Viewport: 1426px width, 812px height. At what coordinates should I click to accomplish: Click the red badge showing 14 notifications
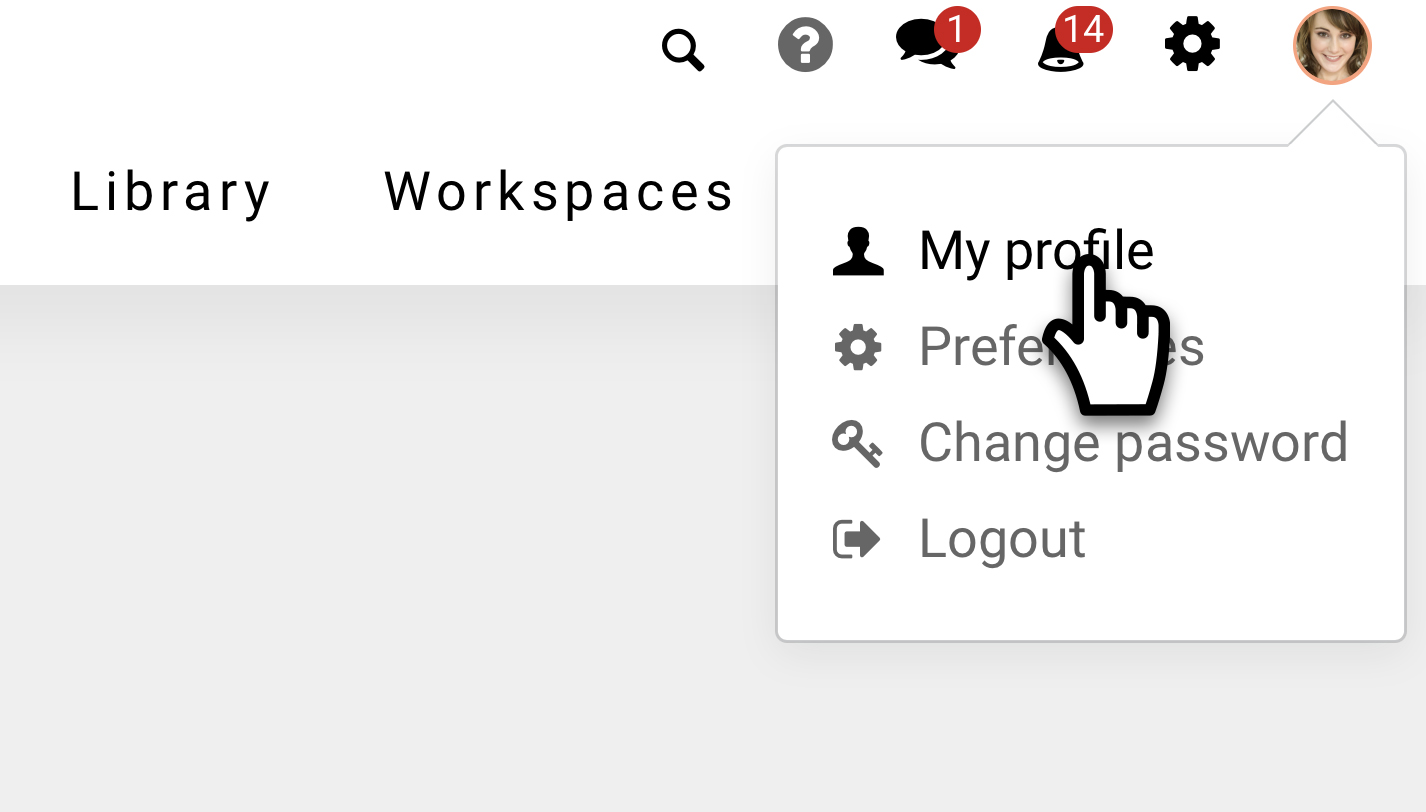tap(1084, 30)
